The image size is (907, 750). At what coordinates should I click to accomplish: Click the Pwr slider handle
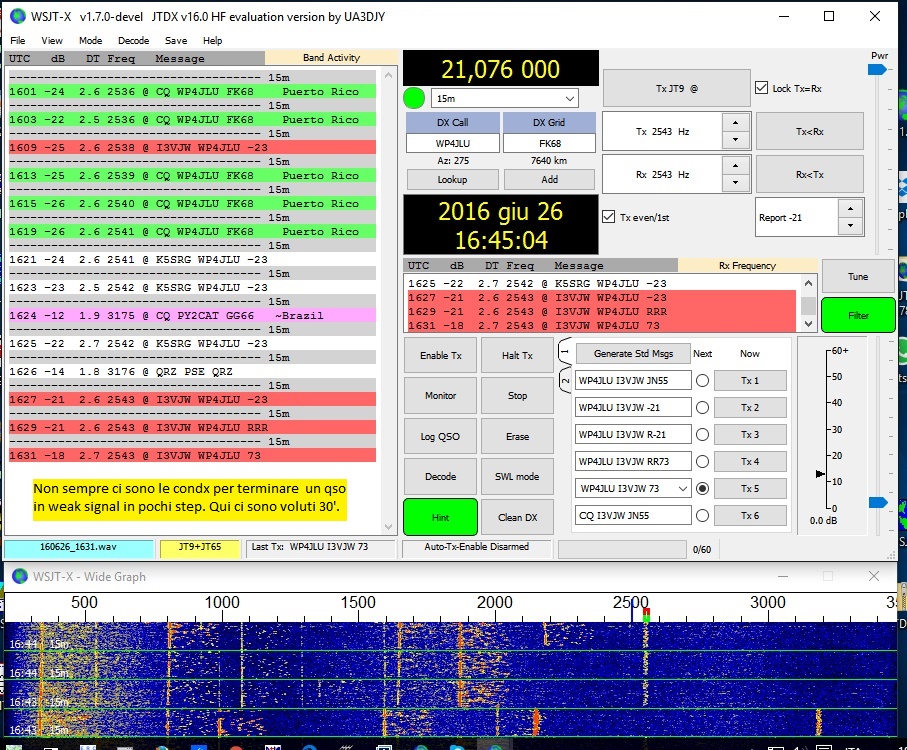tap(877, 69)
